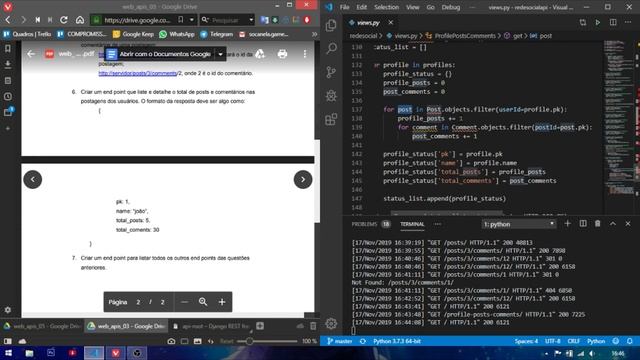Open the Selection menu in VS Code
The height and width of the screenshot is (360, 640).
pyautogui.click(x=386, y=7)
